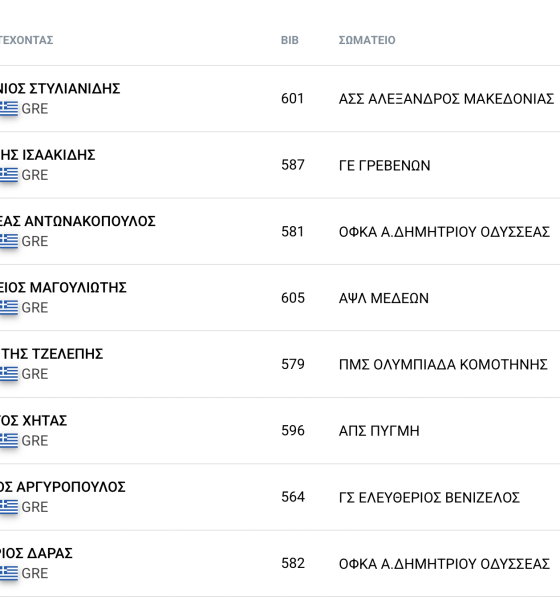Click bib number 582
The width and height of the screenshot is (560, 600).
coord(293,564)
